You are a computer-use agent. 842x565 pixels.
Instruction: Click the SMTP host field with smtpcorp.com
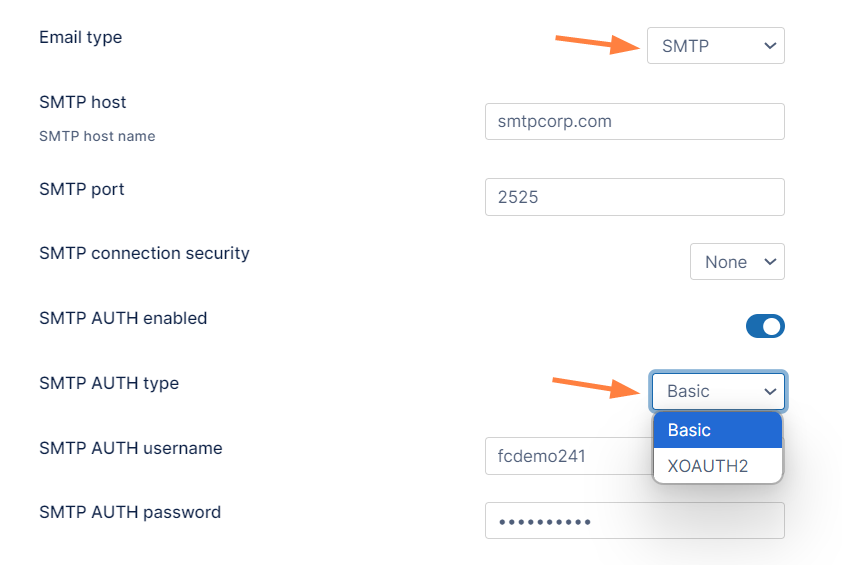pos(634,122)
